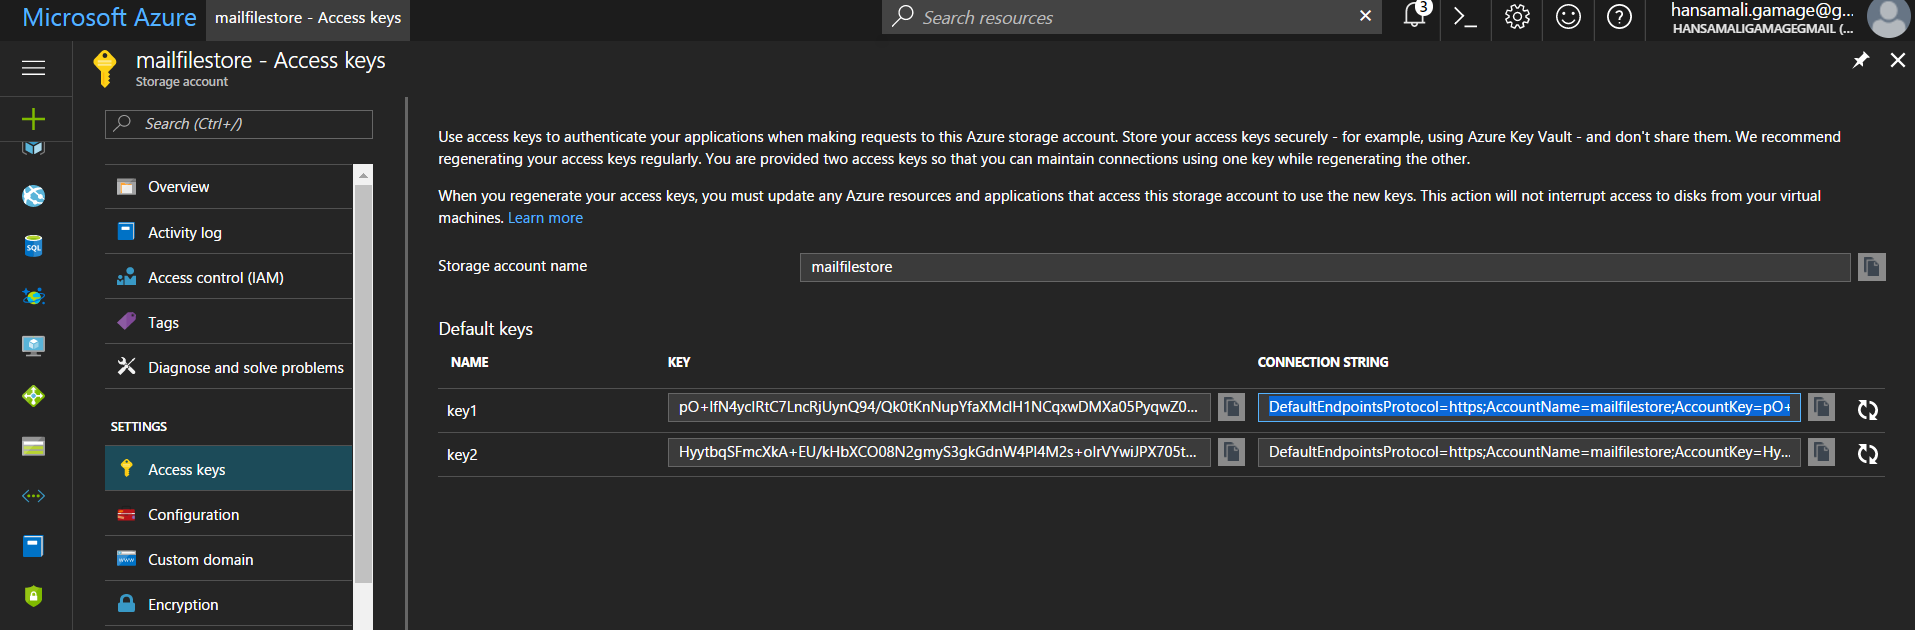Click the user account avatar
This screenshot has width=1915, height=630.
(1888, 17)
